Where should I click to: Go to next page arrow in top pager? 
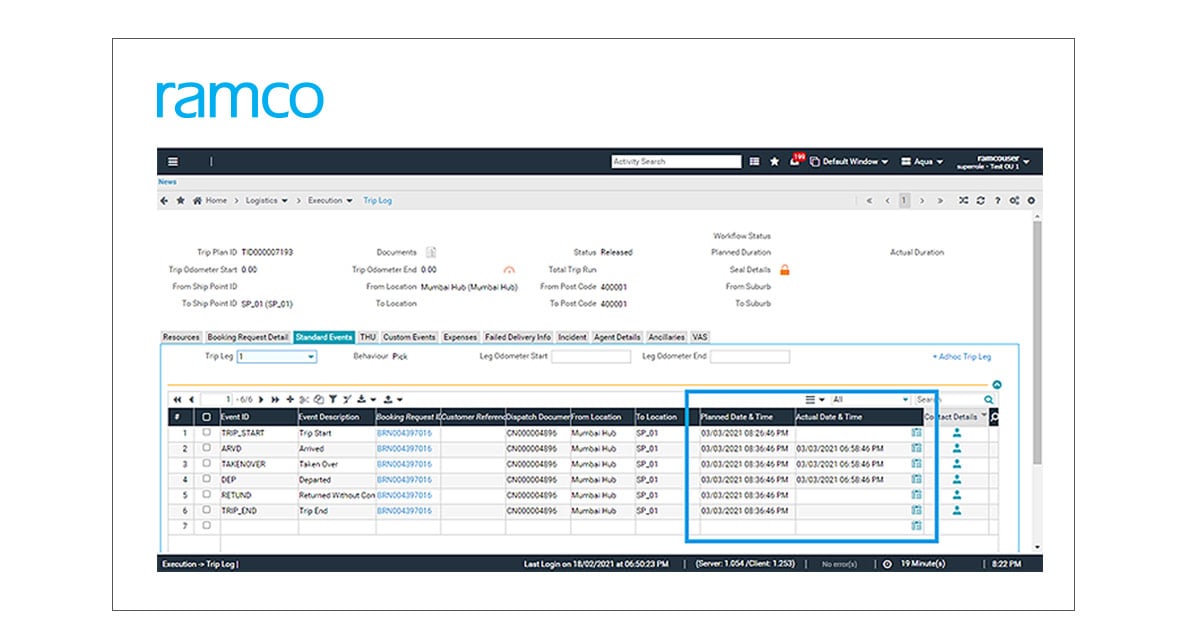point(922,200)
